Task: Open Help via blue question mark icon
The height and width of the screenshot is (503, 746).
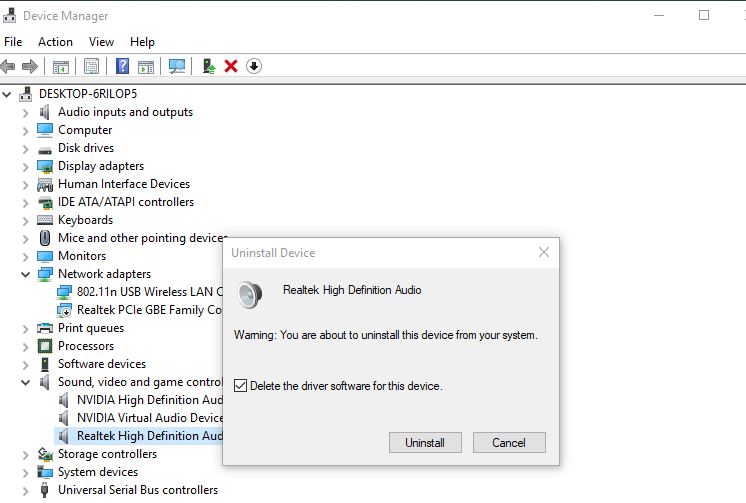Action: pyautogui.click(x=122, y=66)
